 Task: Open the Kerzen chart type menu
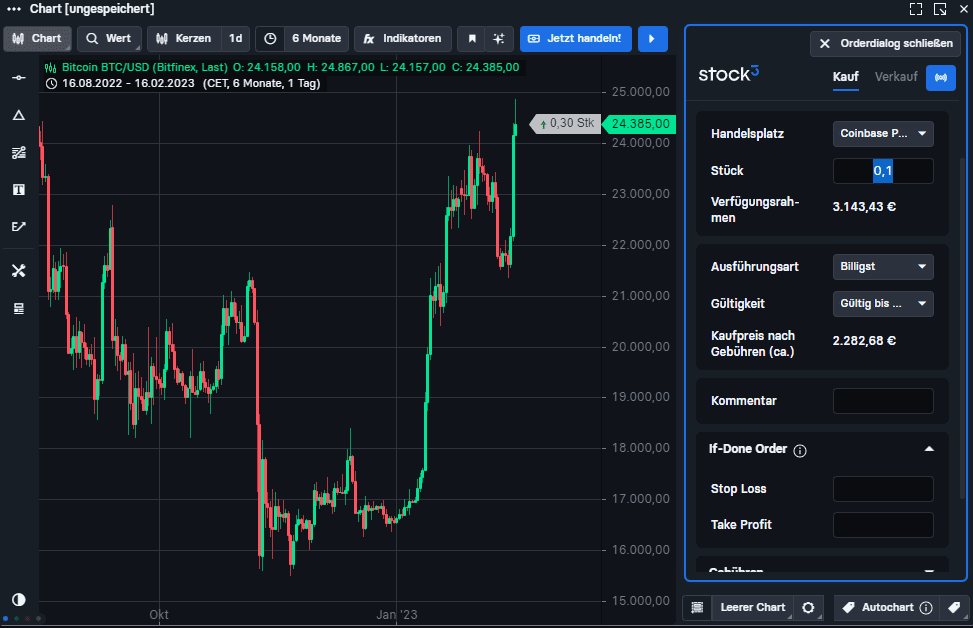[x=184, y=38]
